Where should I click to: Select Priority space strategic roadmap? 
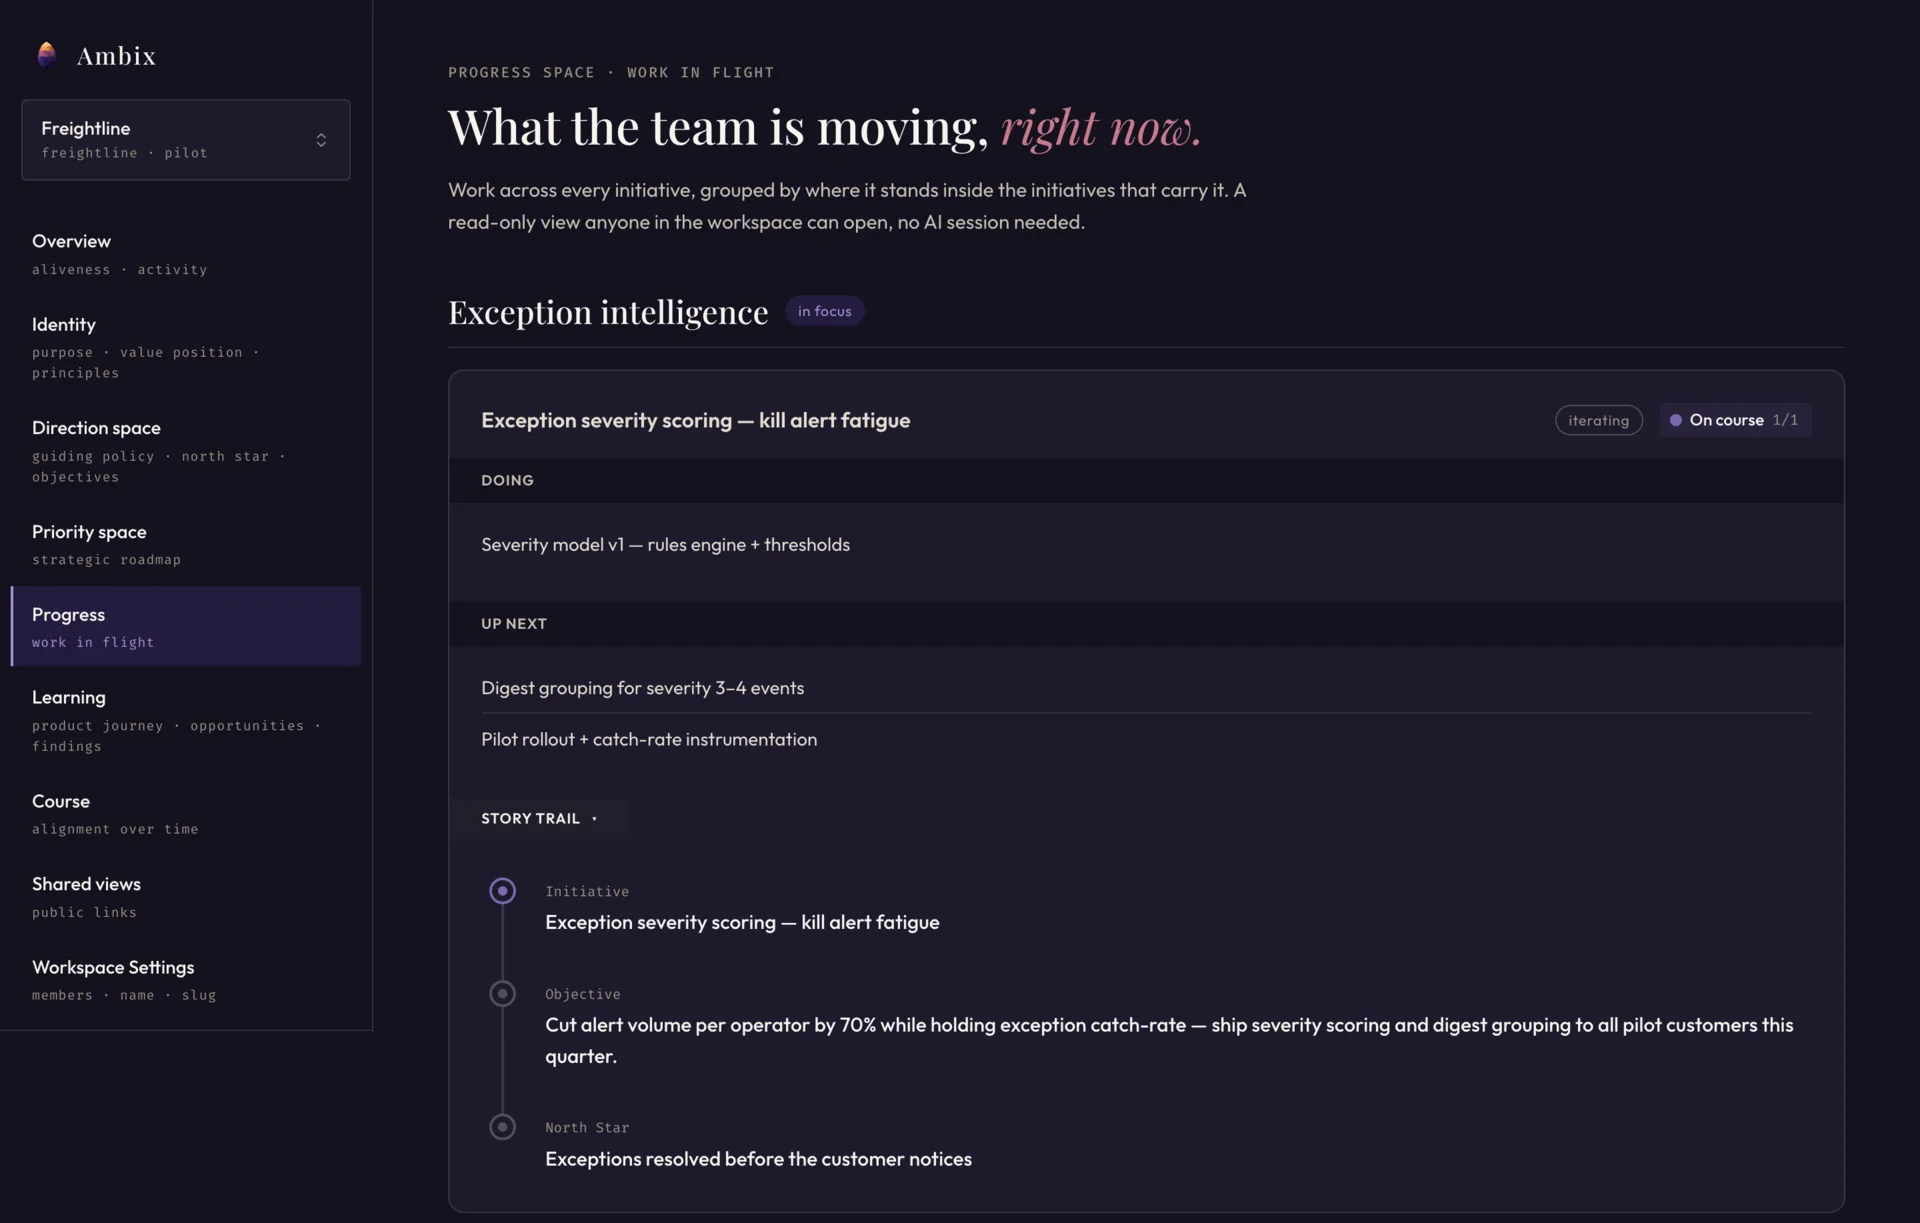(x=186, y=544)
